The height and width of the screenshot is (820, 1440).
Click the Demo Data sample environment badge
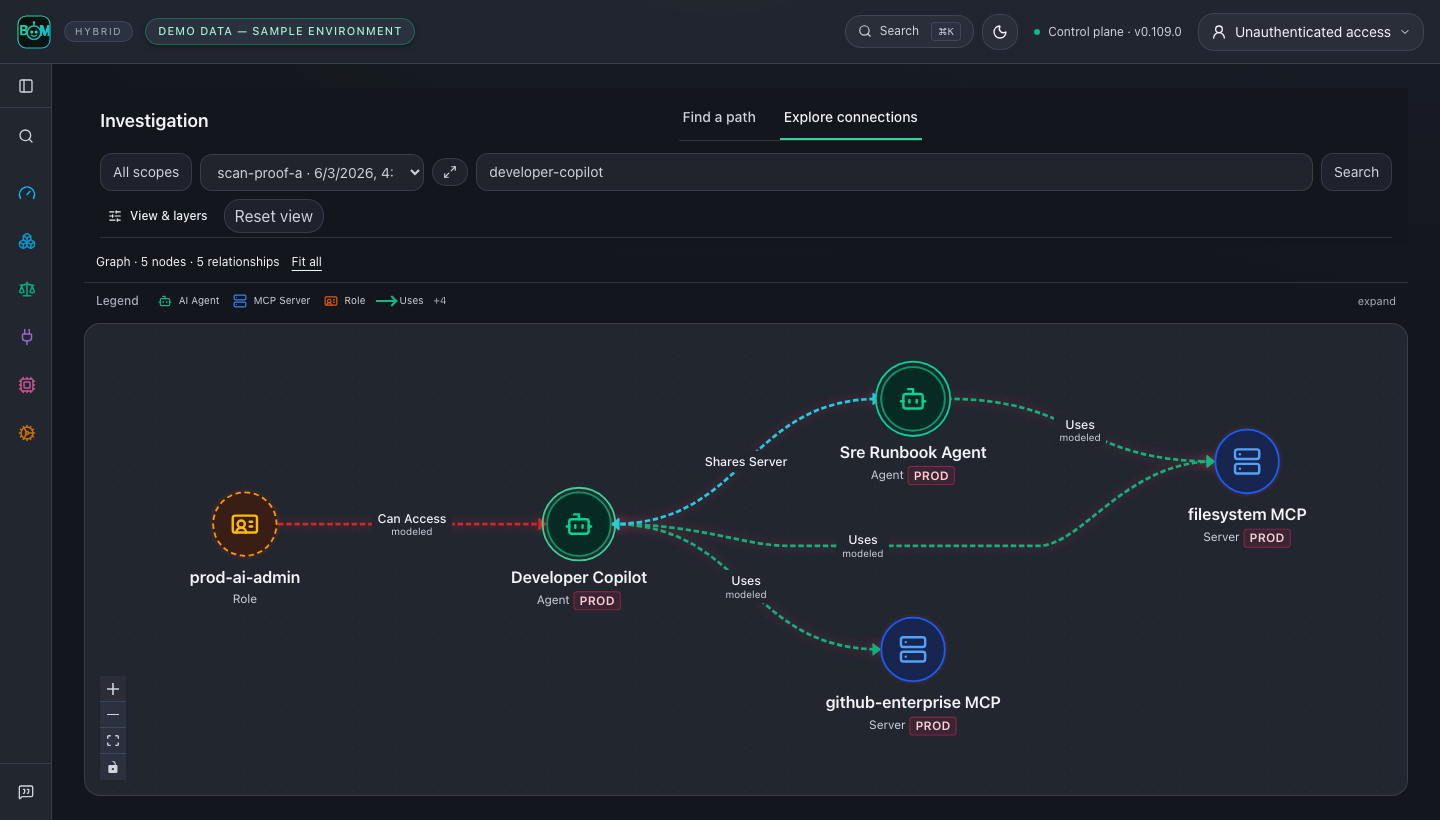pos(280,32)
